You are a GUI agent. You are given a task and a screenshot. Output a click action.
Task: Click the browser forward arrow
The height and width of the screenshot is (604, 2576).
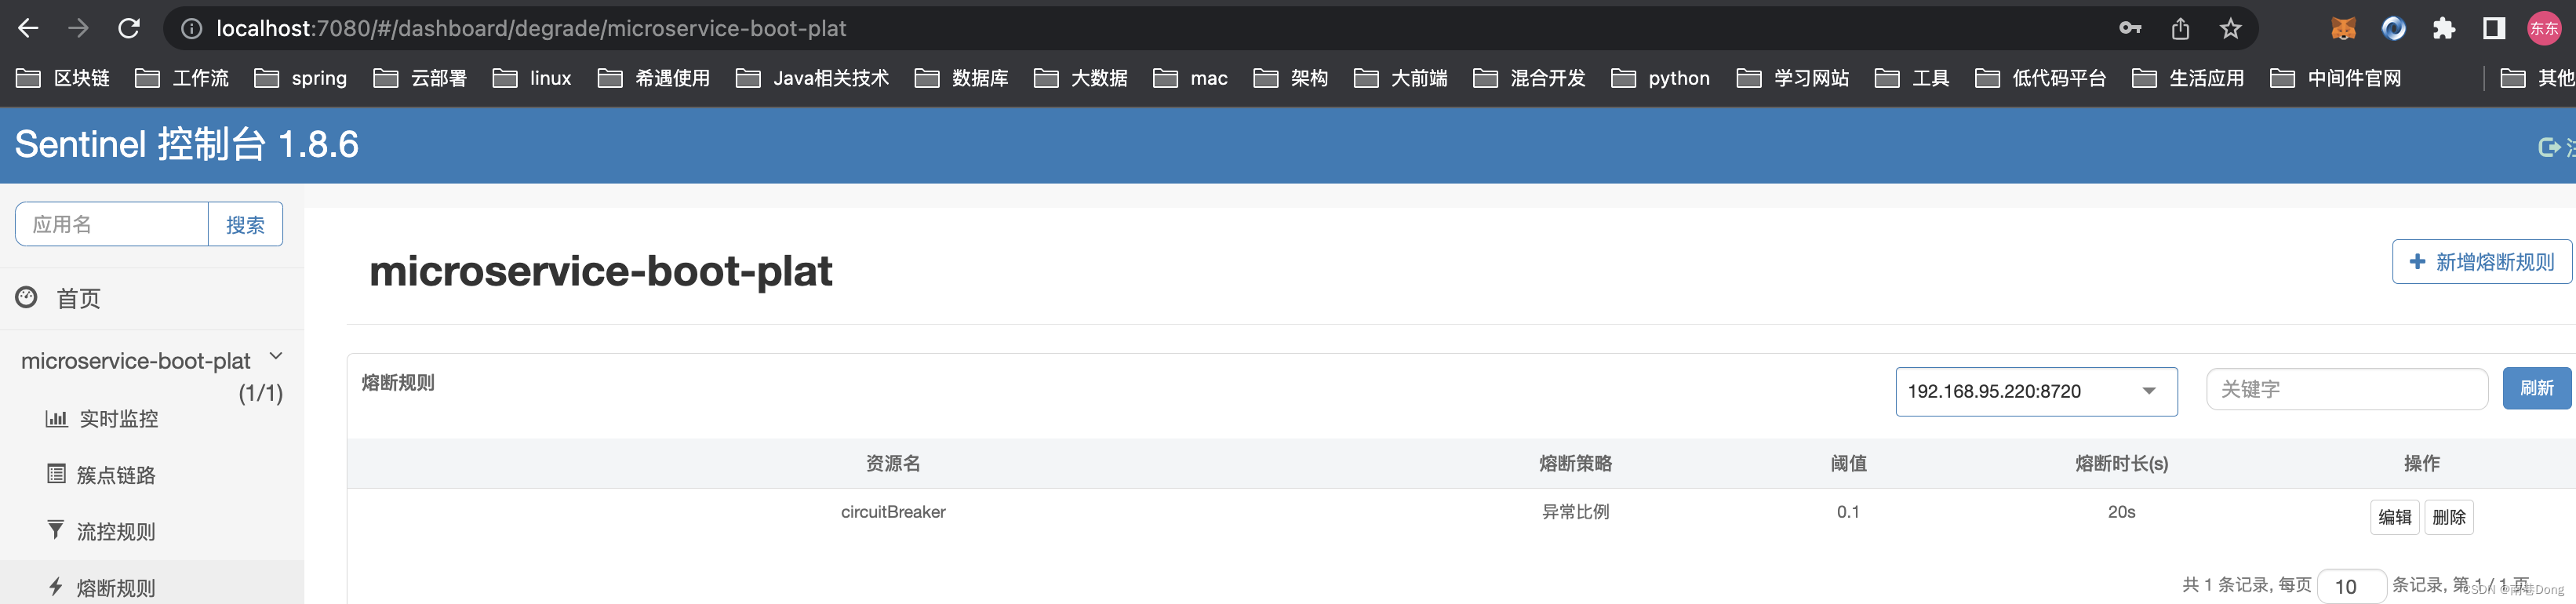[78, 28]
